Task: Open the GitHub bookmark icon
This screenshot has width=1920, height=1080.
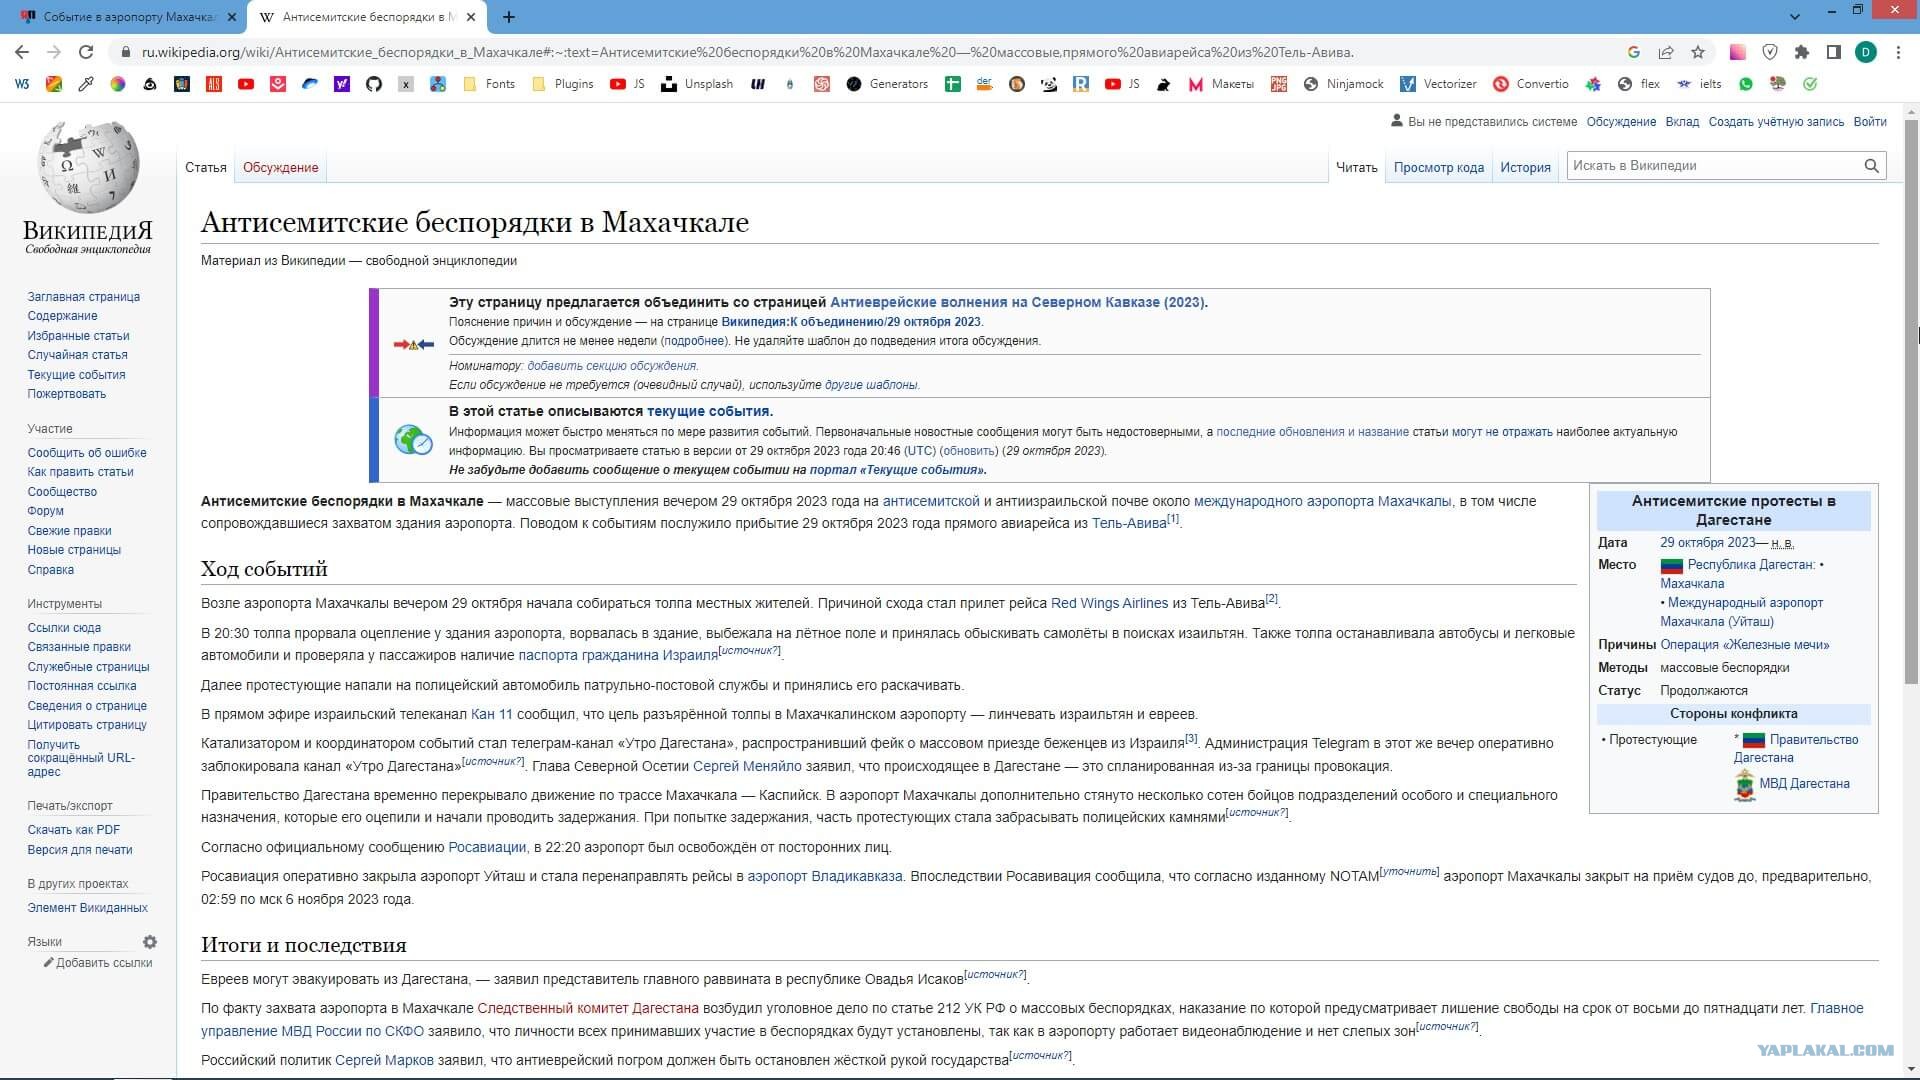Action: point(374,84)
